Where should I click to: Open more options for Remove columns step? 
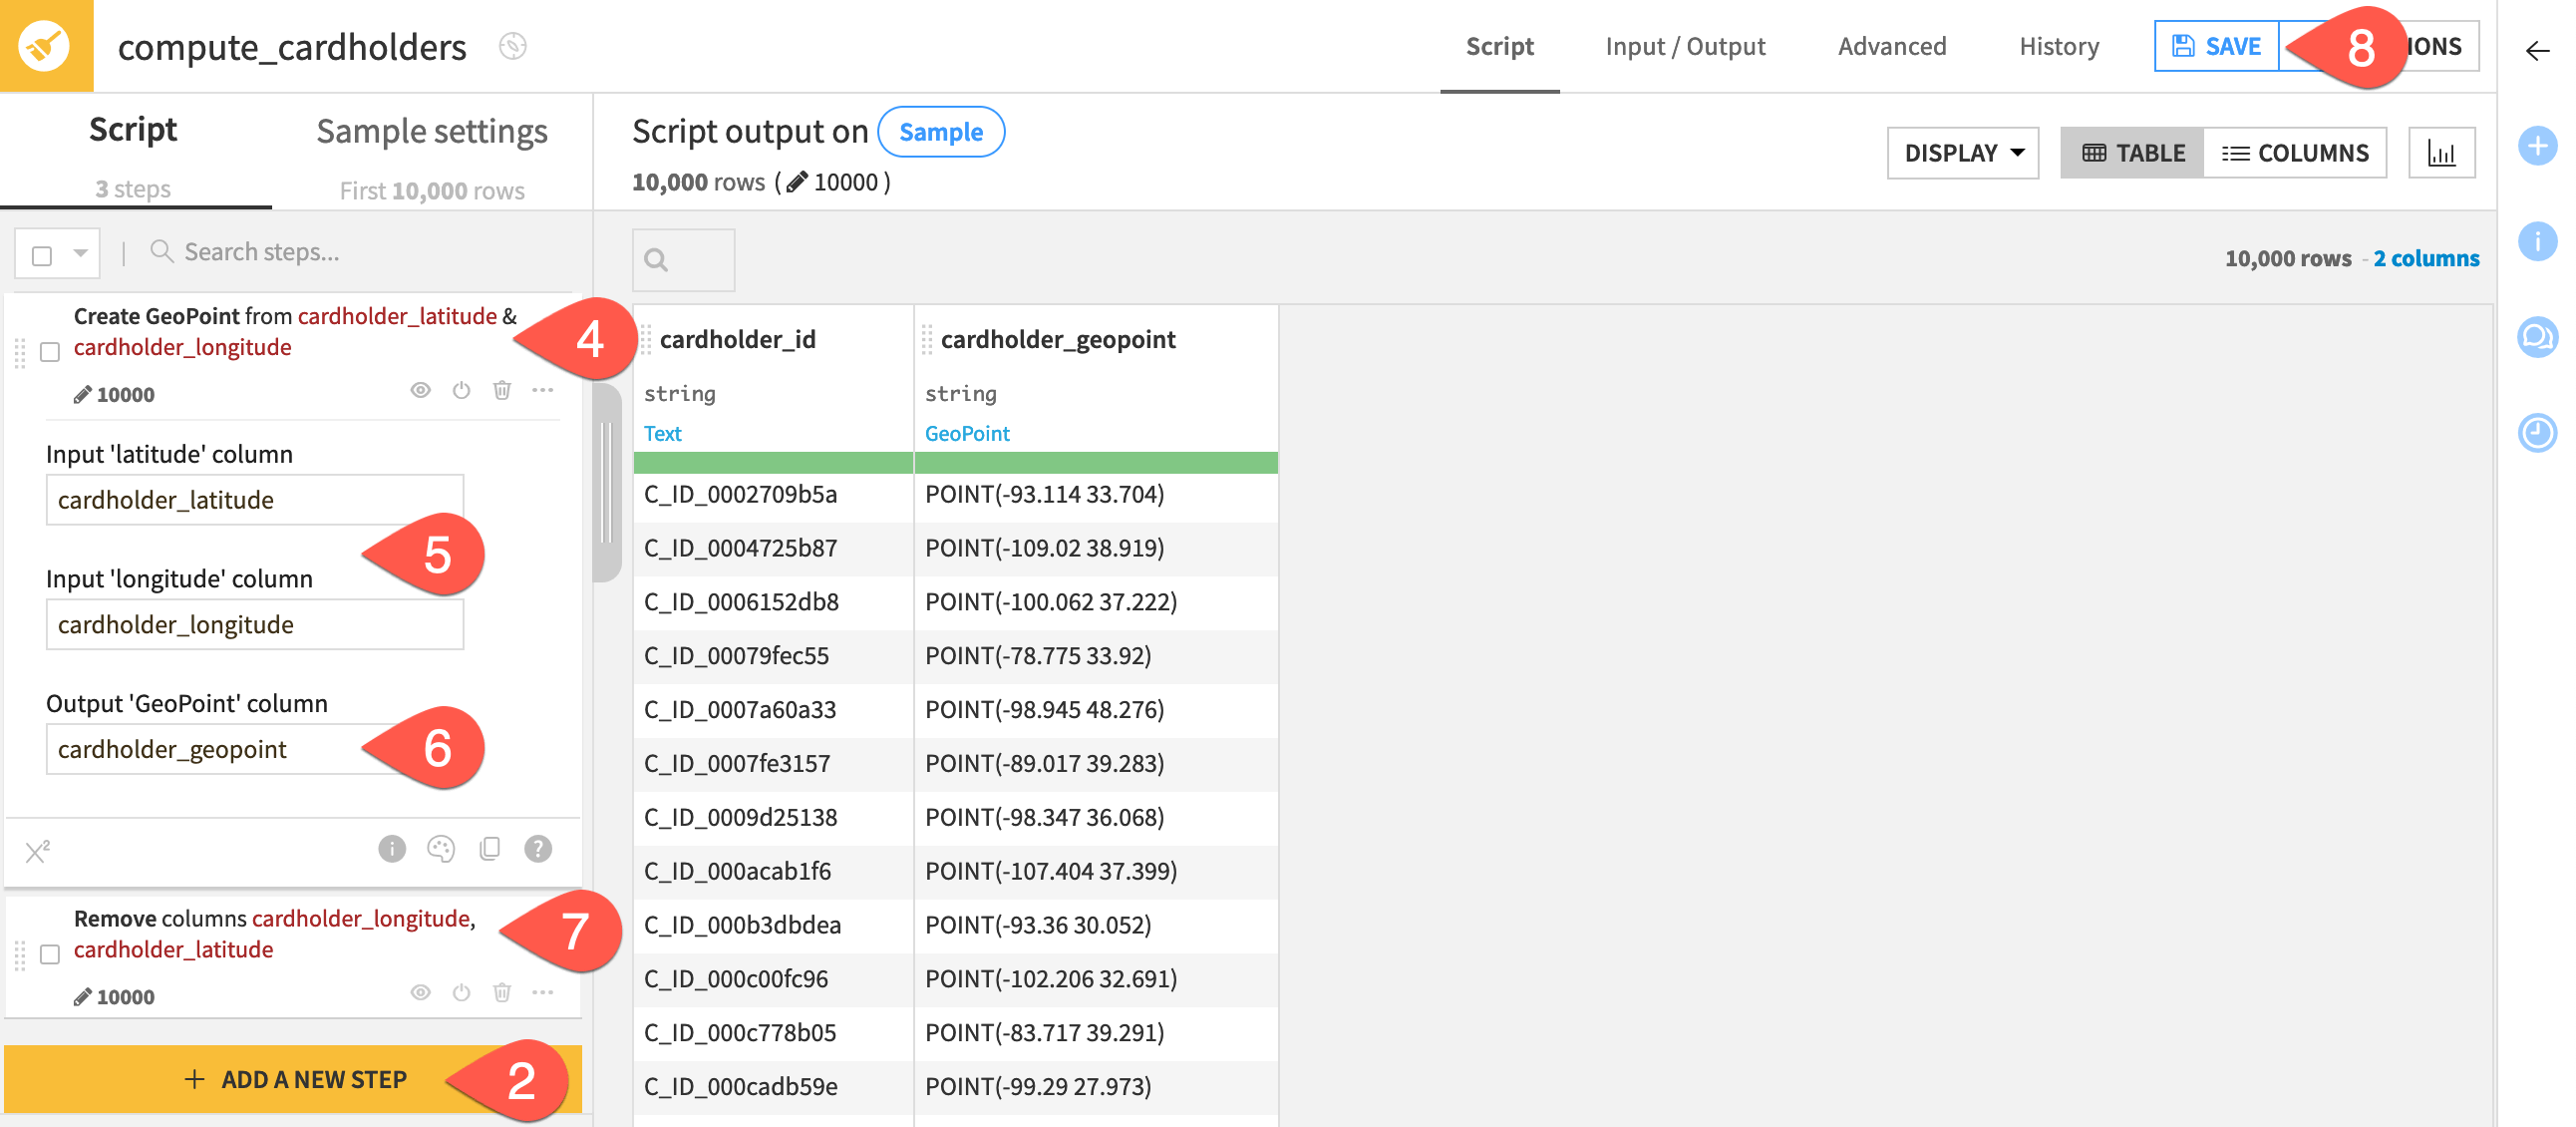[543, 992]
